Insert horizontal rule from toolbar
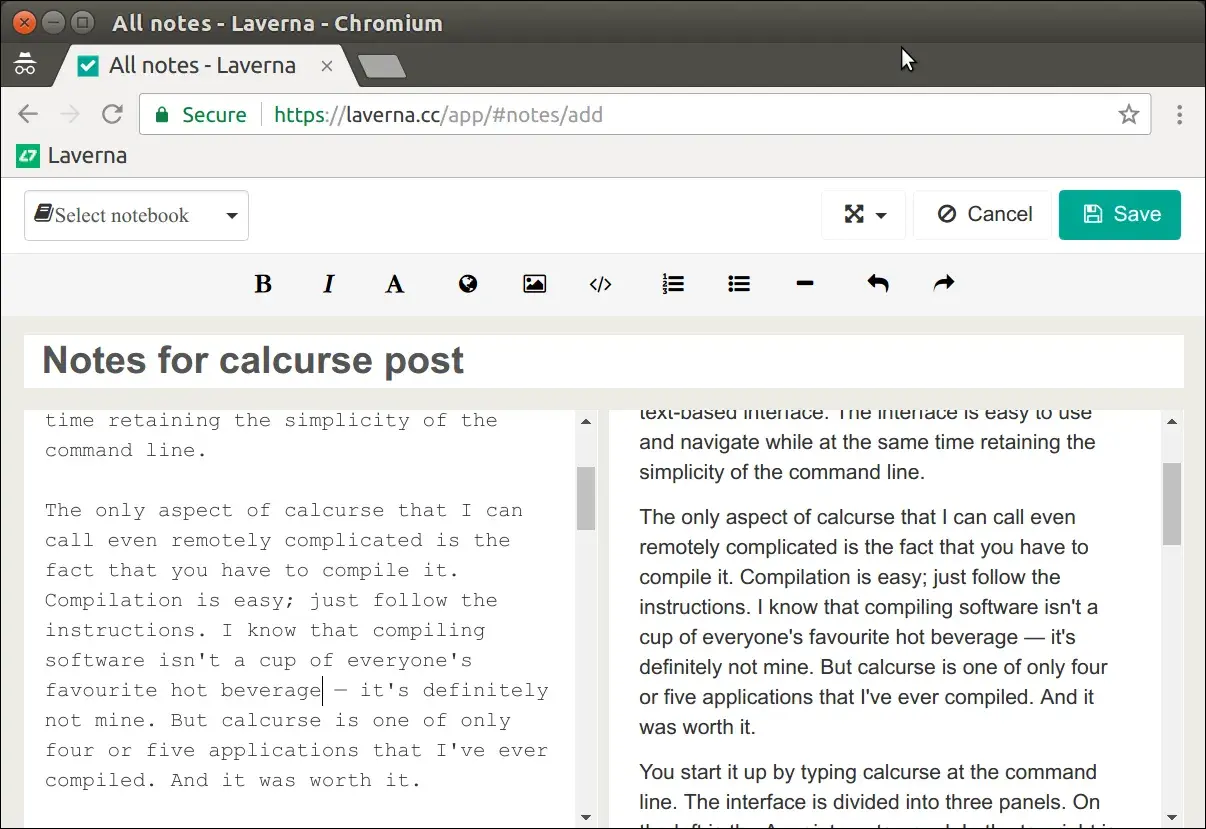 tap(805, 284)
